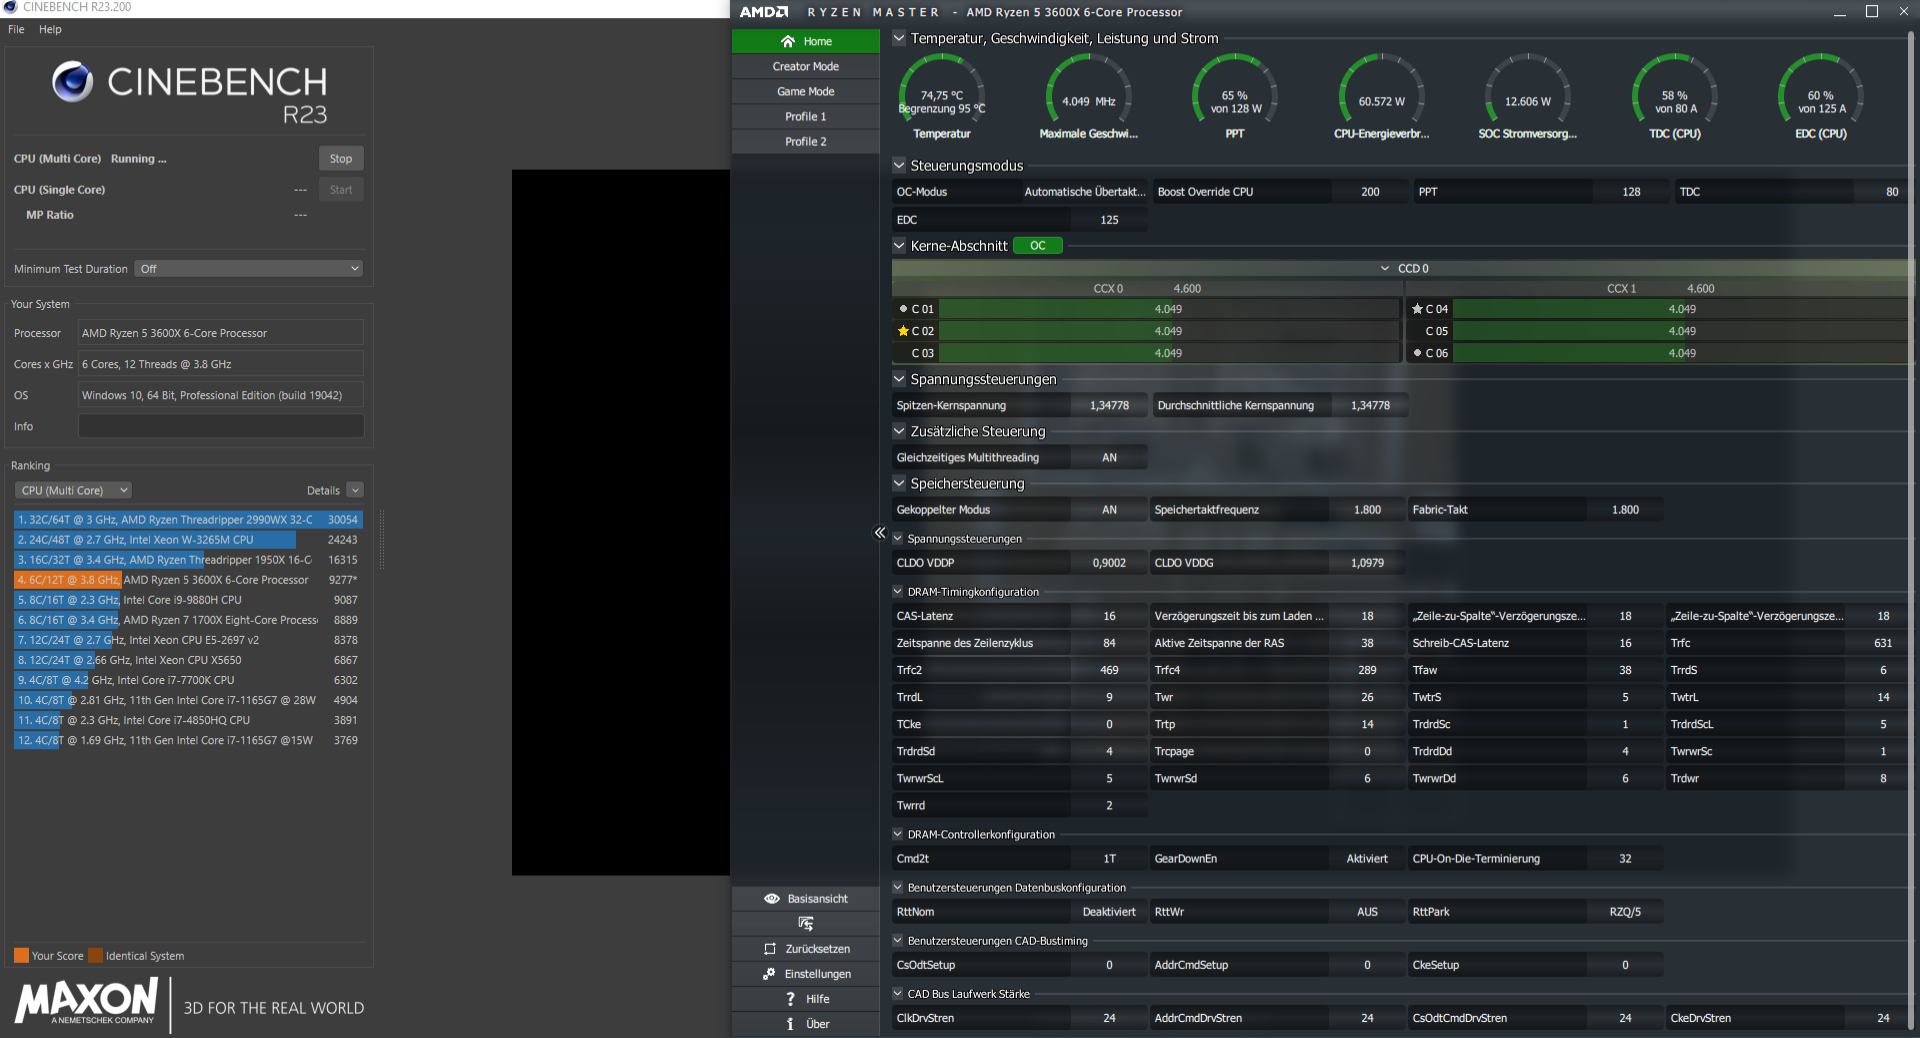The height and width of the screenshot is (1038, 1920).
Task: Open Hilfe with the question mark icon
Action: (790, 999)
